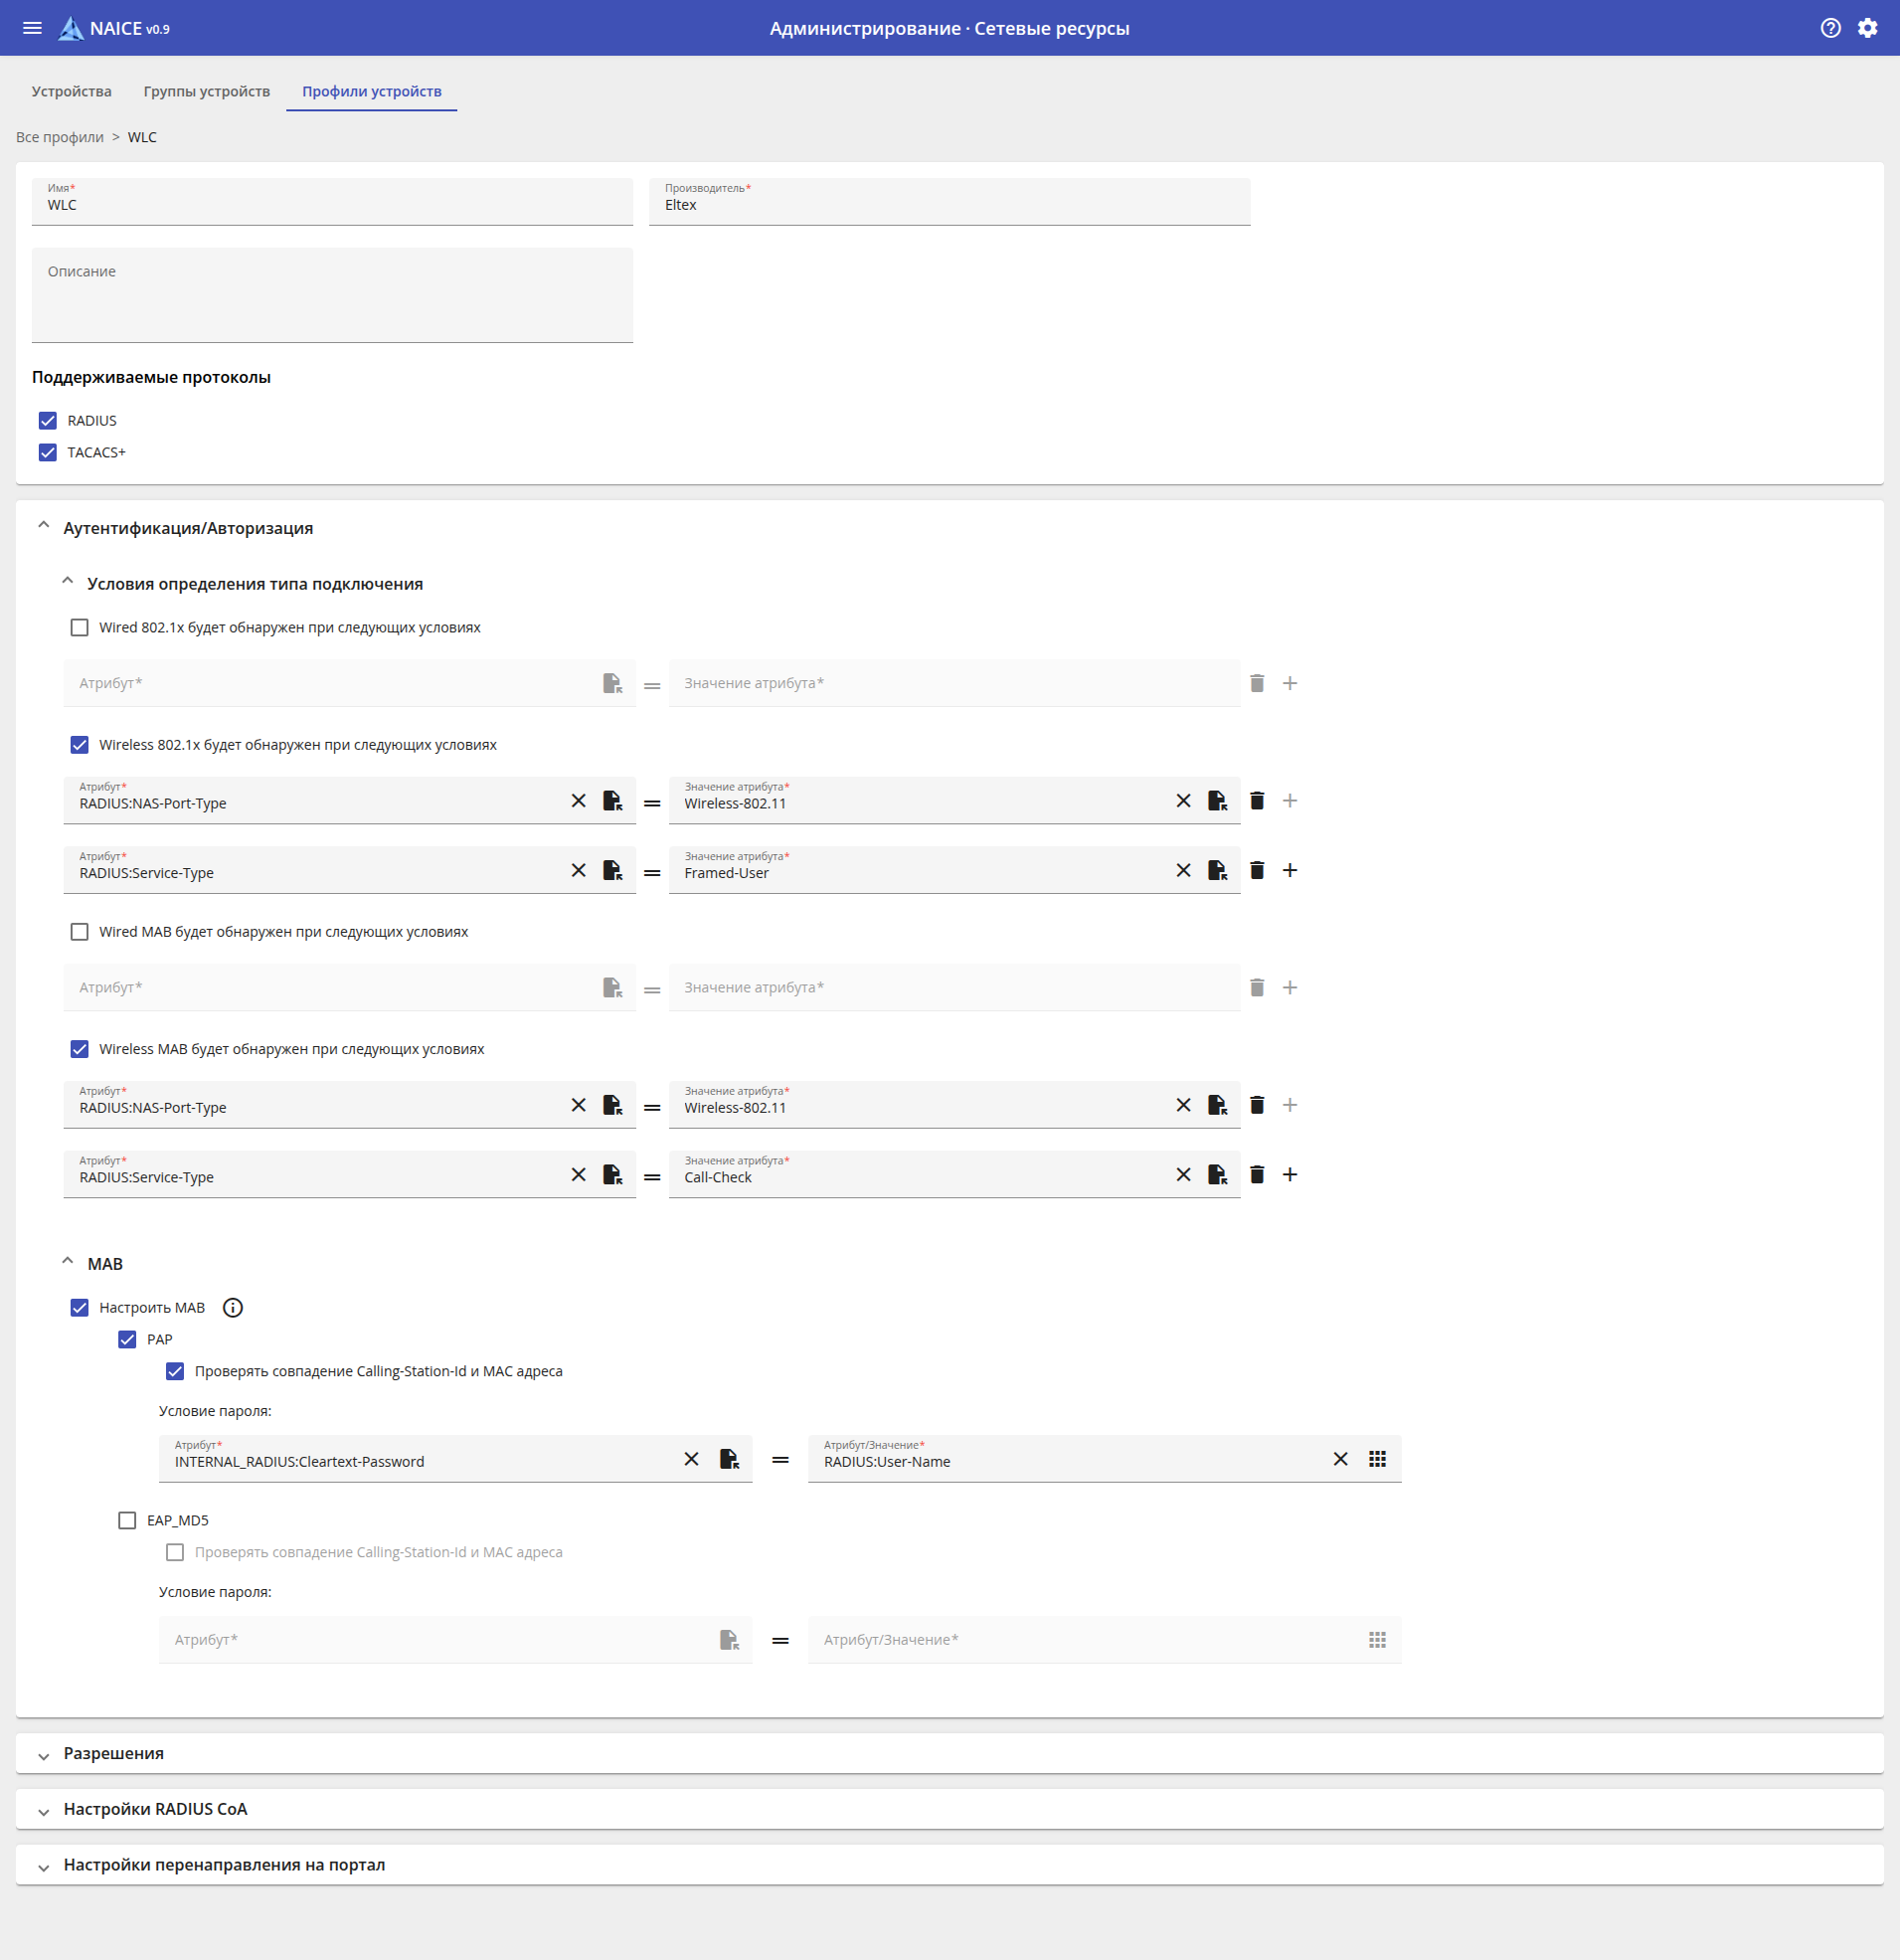Open grid selector for RADIUS:User-Name value
This screenshot has width=1900, height=1960.
[x=1377, y=1459]
